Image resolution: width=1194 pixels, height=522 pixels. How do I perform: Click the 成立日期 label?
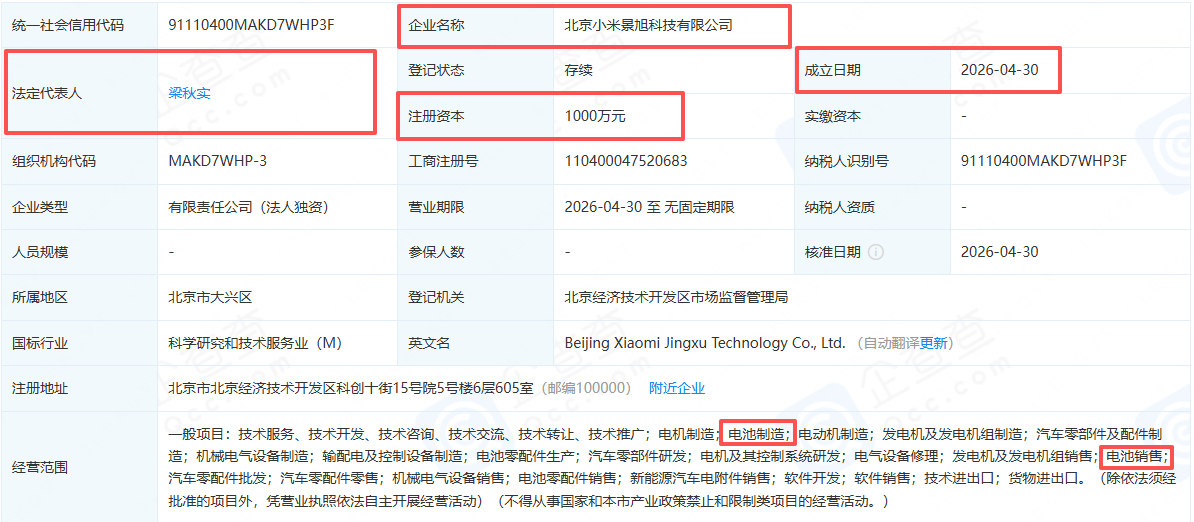coord(832,70)
